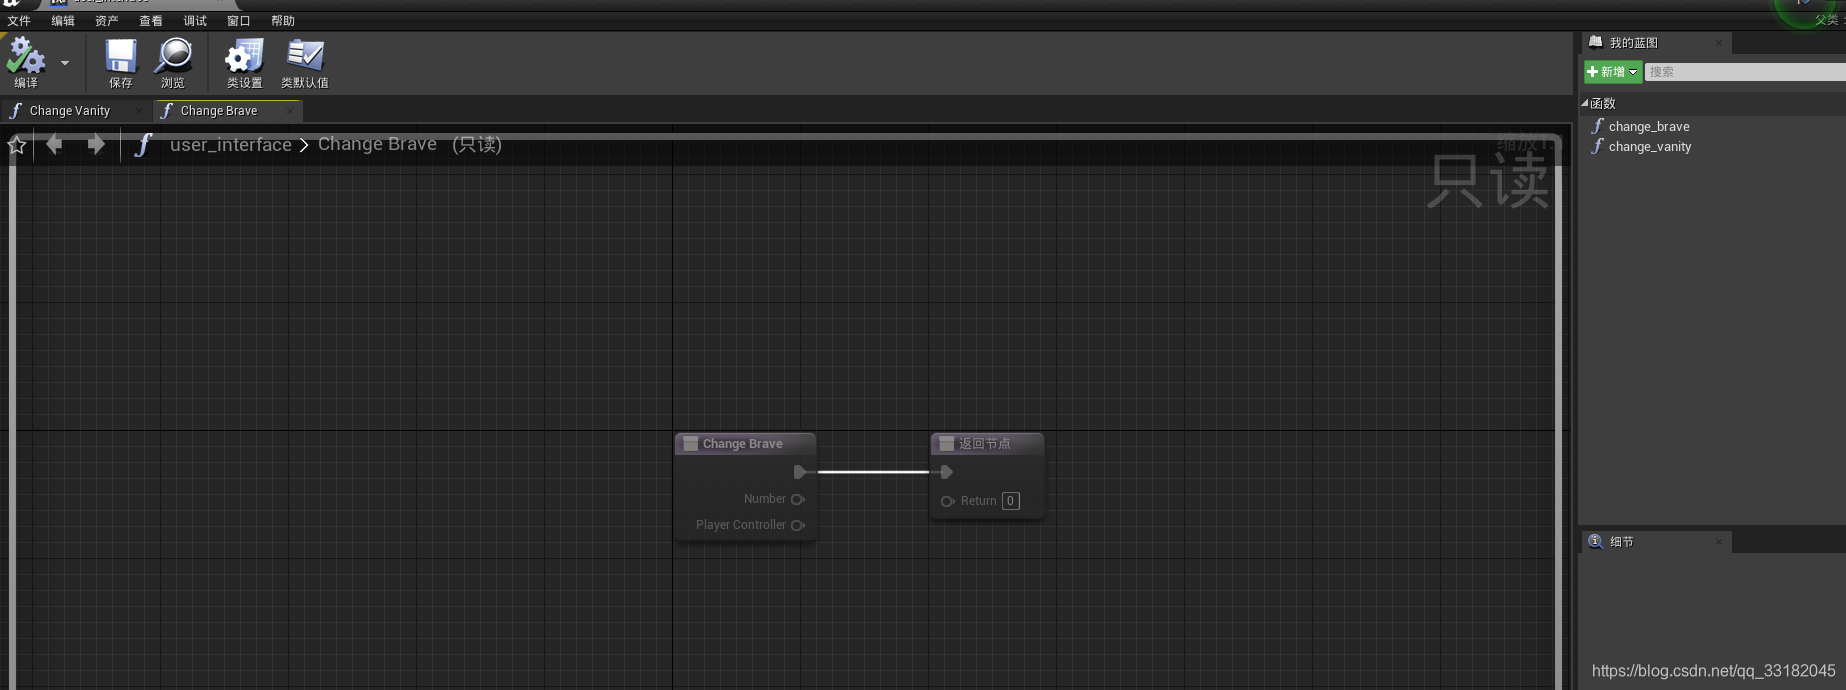This screenshot has height=690, width=1846.
Task: Click the Change Brave breadcrumb text
Action: [377, 144]
